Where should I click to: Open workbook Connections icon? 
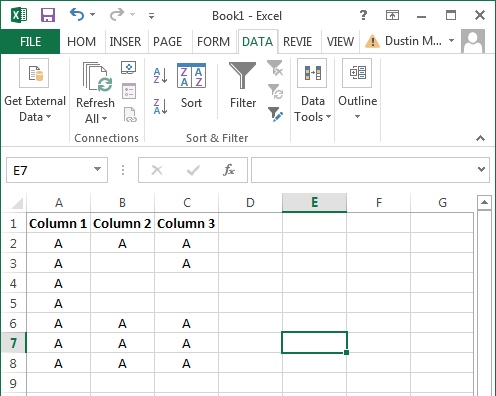(129, 68)
